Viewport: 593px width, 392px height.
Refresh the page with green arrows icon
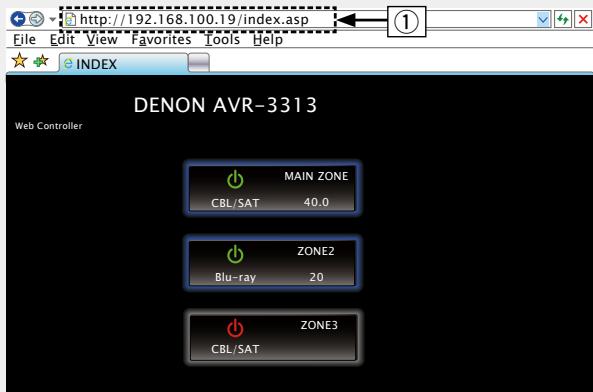563,19
